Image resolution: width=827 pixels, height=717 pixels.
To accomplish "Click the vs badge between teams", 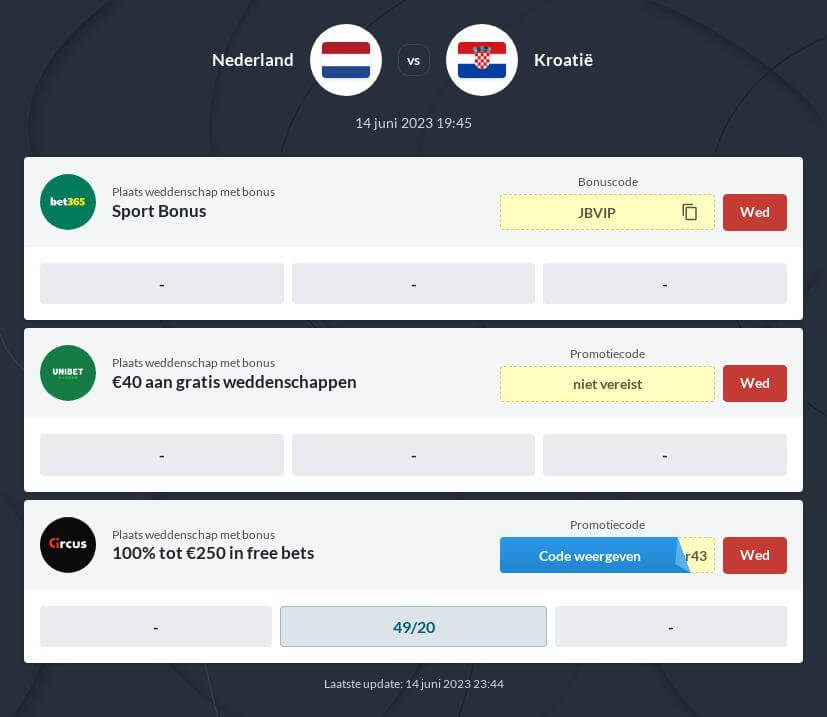I will pyautogui.click(x=414, y=61).
